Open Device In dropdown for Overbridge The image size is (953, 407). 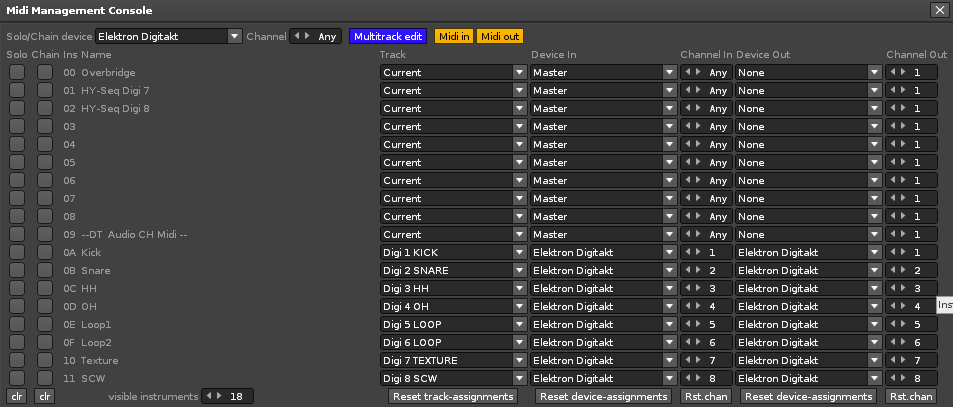tap(603, 72)
